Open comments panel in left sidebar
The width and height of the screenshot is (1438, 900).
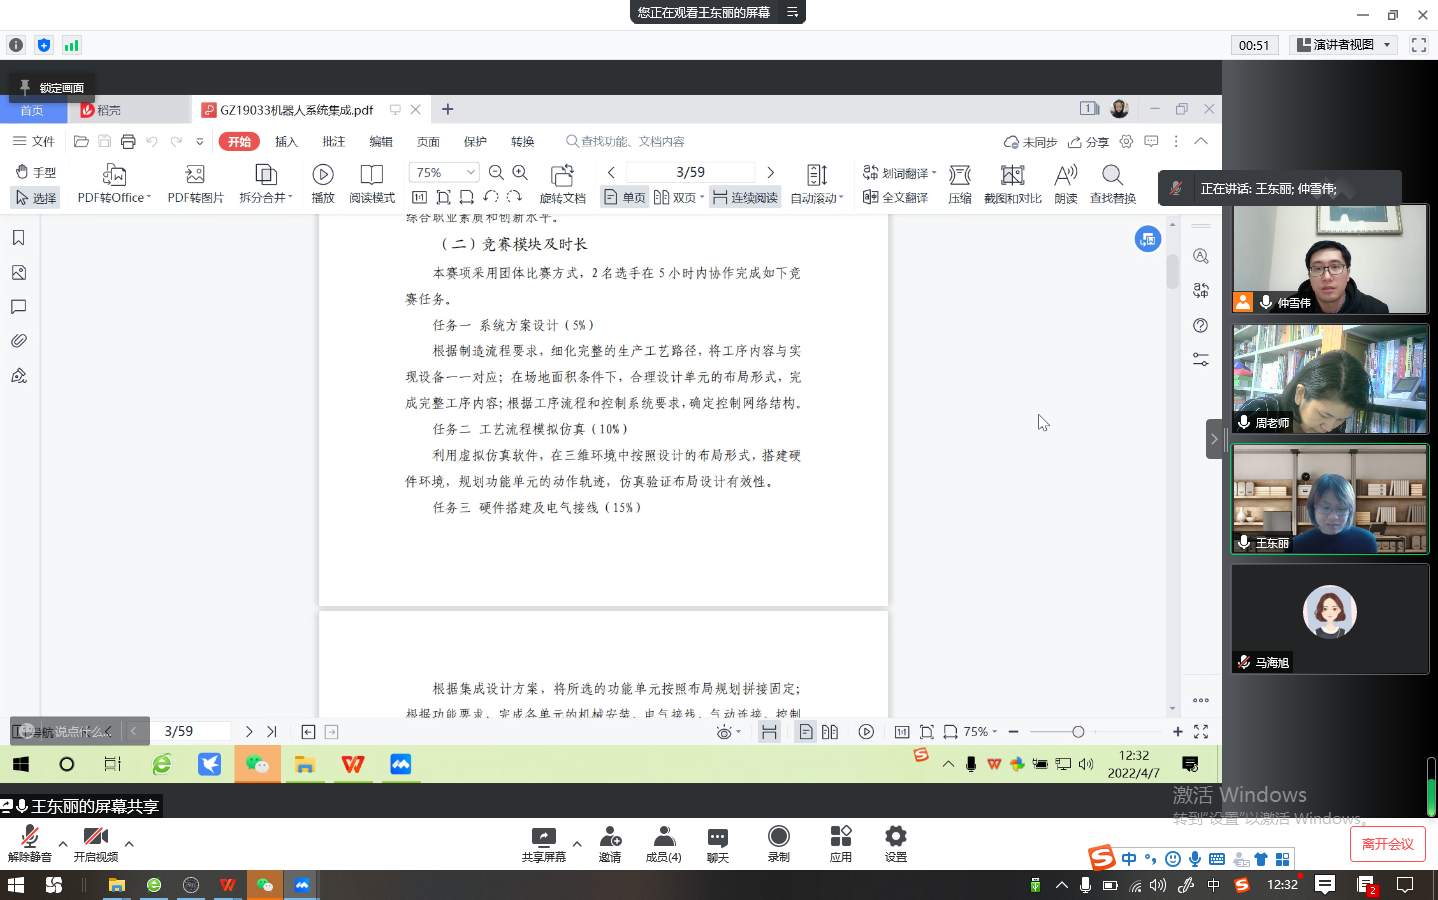coord(19,306)
